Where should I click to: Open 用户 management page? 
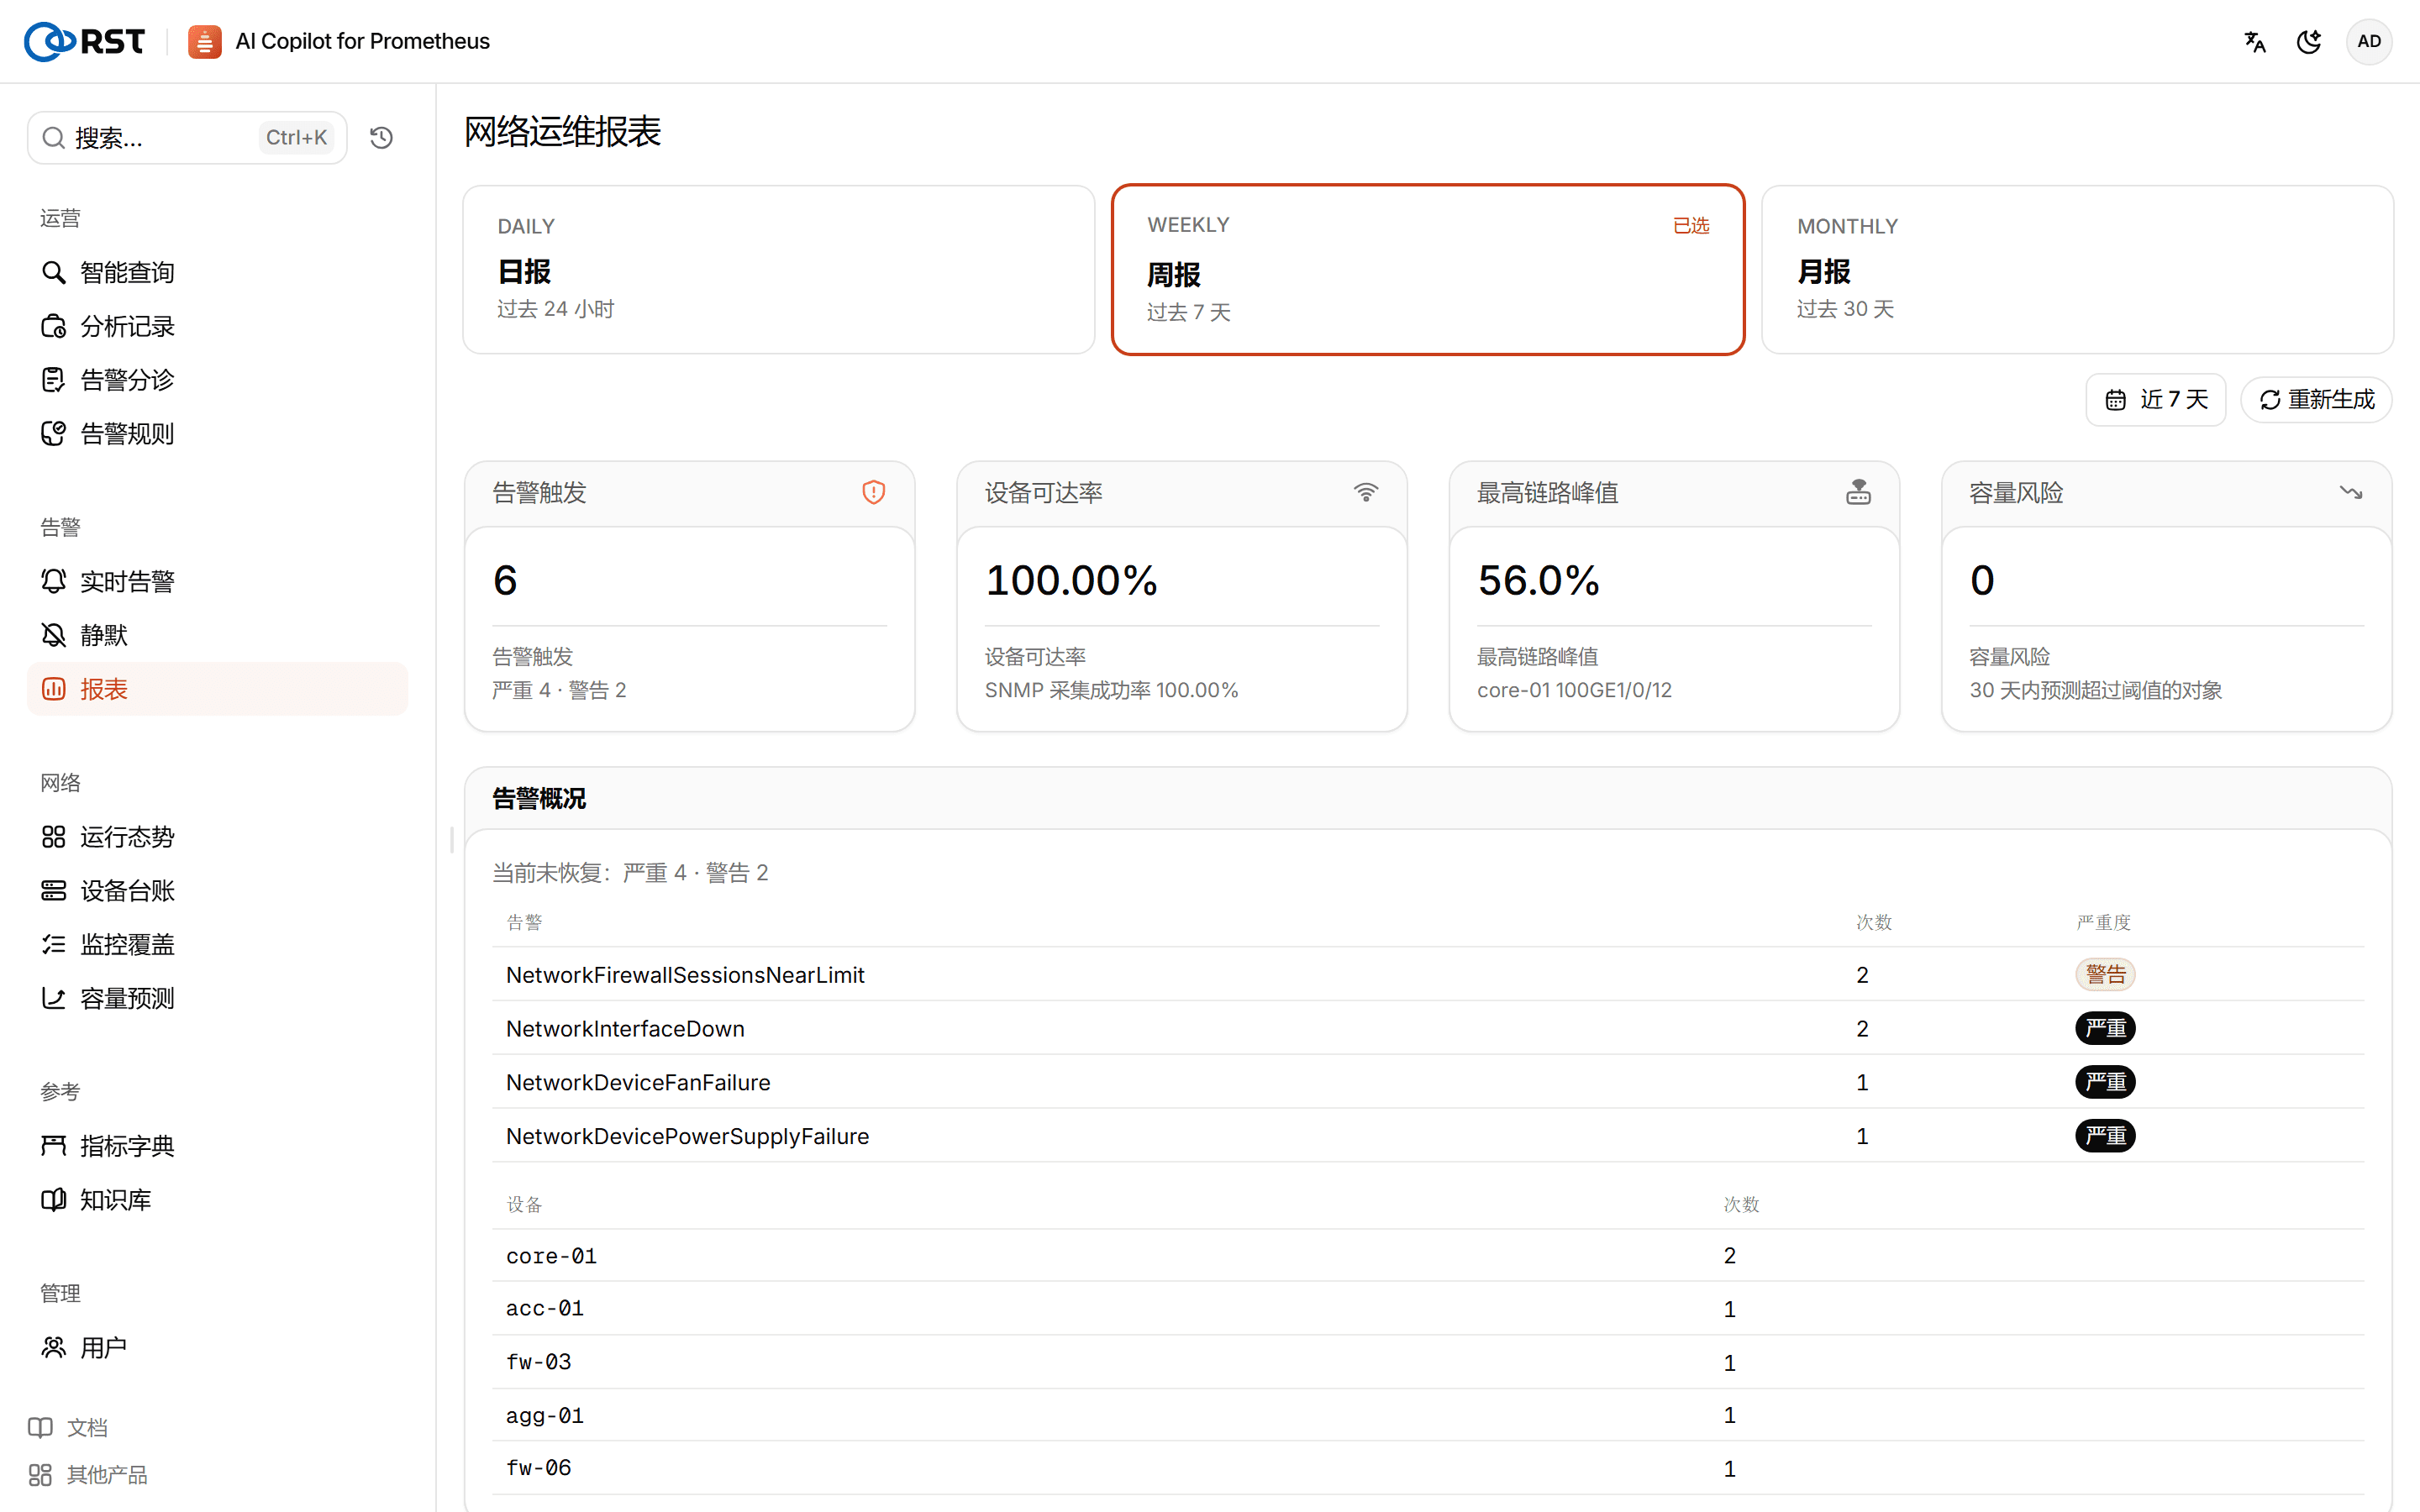(x=217, y=1348)
